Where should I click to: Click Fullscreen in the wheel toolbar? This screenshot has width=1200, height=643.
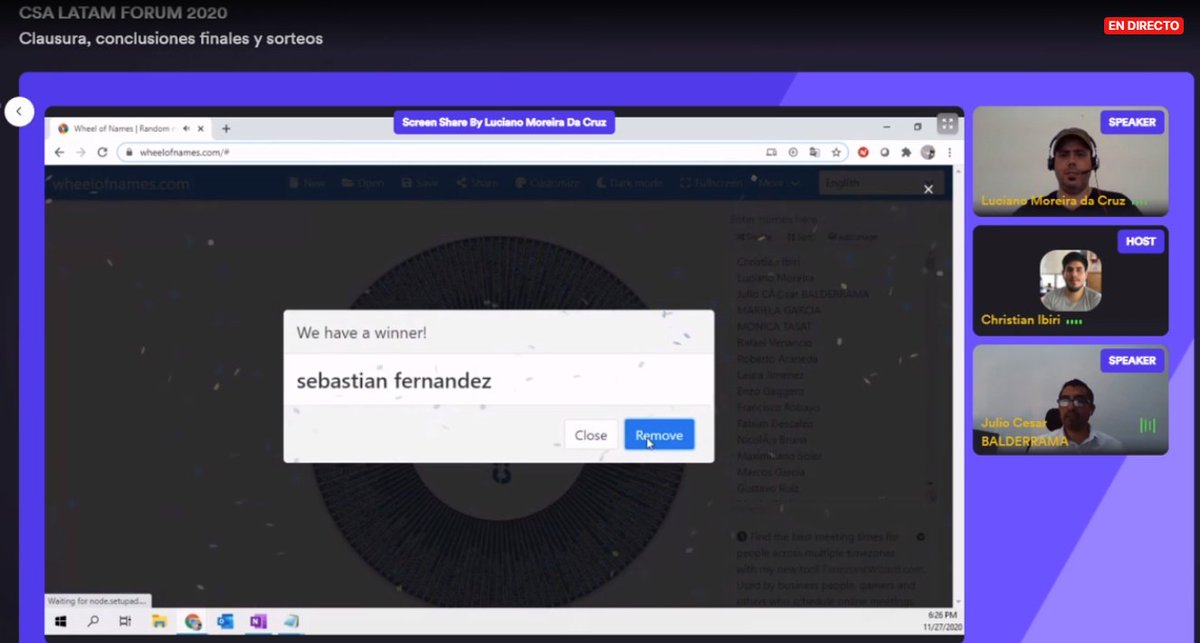coord(711,183)
